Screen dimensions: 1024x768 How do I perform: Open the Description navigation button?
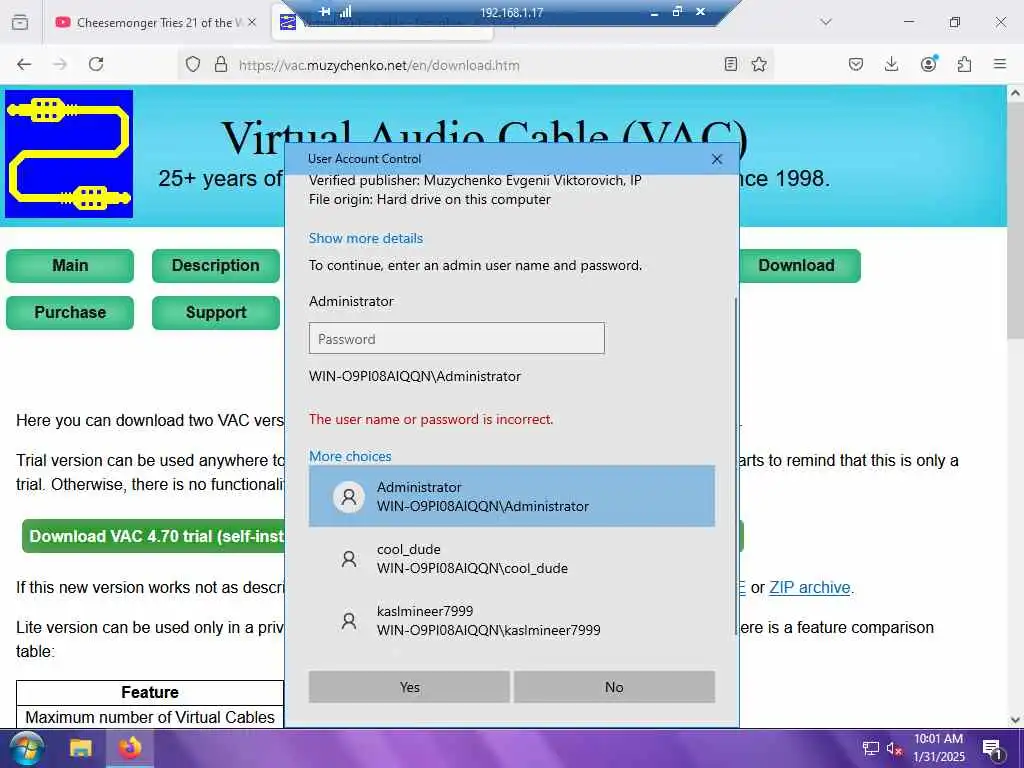tap(216, 266)
